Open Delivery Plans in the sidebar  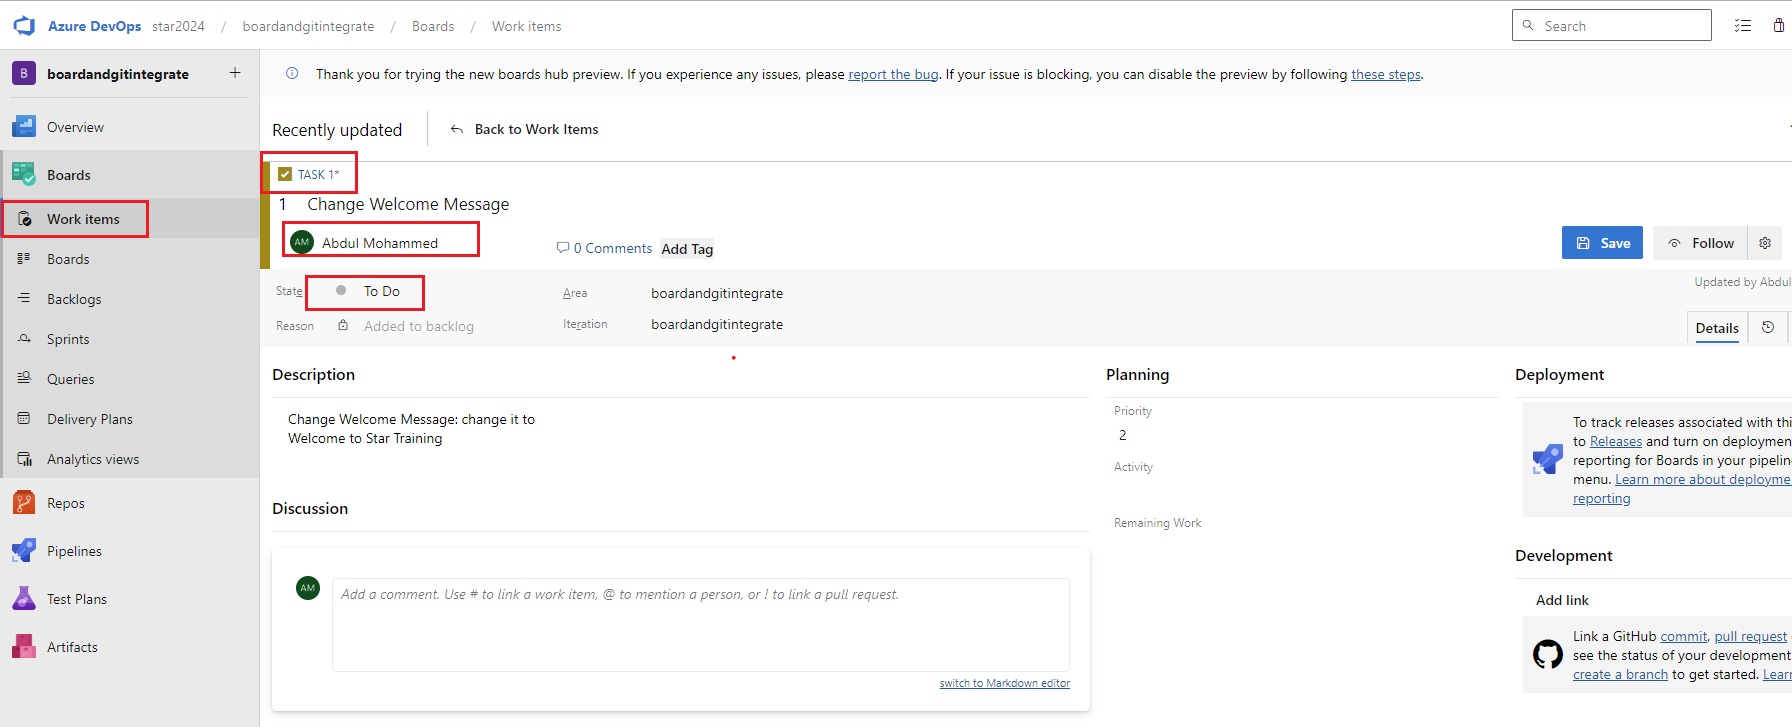pyautogui.click(x=90, y=419)
